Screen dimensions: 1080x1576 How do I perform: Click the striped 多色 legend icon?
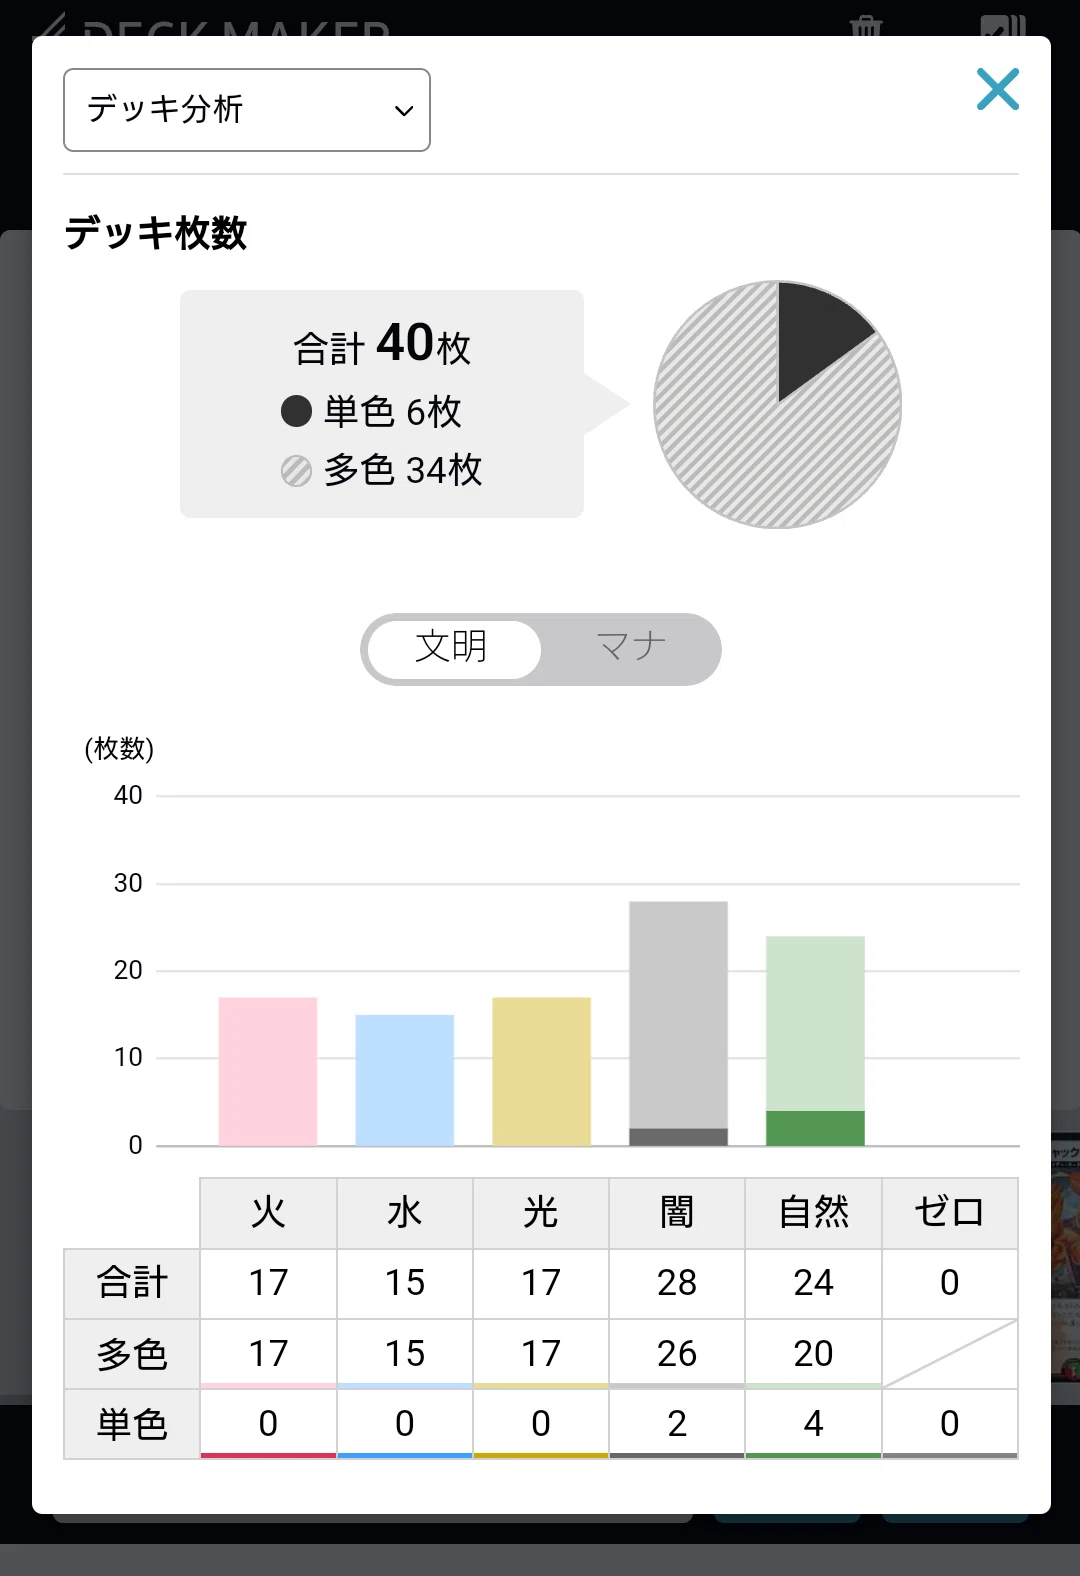click(x=297, y=470)
